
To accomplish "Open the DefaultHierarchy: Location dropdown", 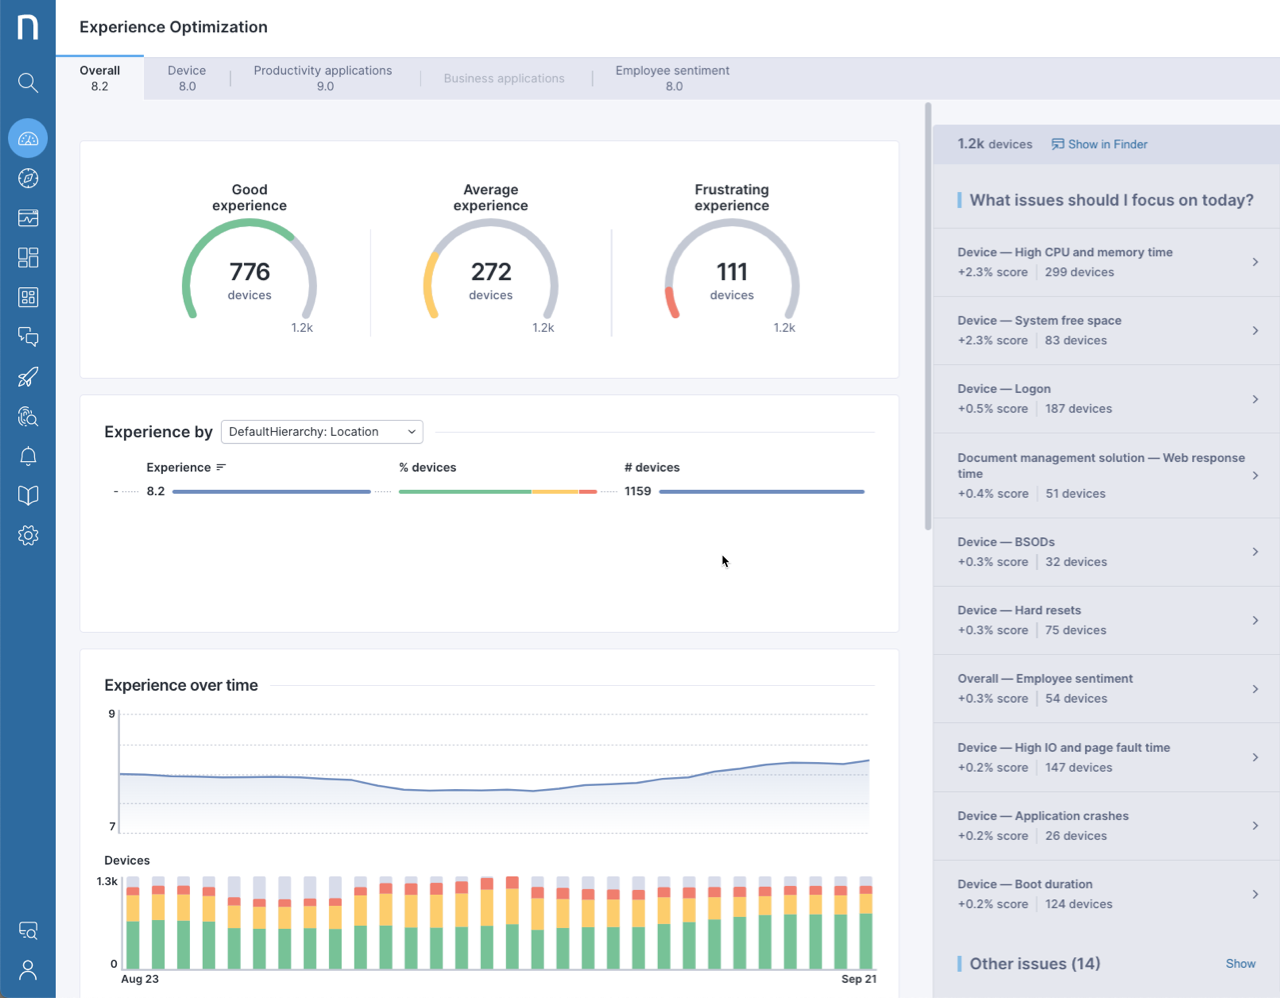I will [321, 431].
